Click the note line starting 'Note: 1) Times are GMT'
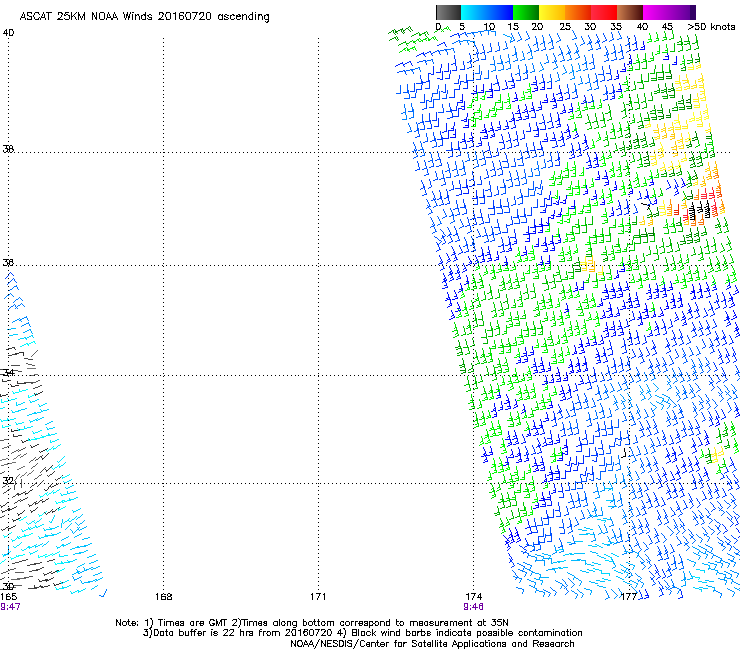Image resolution: width=740 pixels, height=650 pixels. click(x=312, y=623)
